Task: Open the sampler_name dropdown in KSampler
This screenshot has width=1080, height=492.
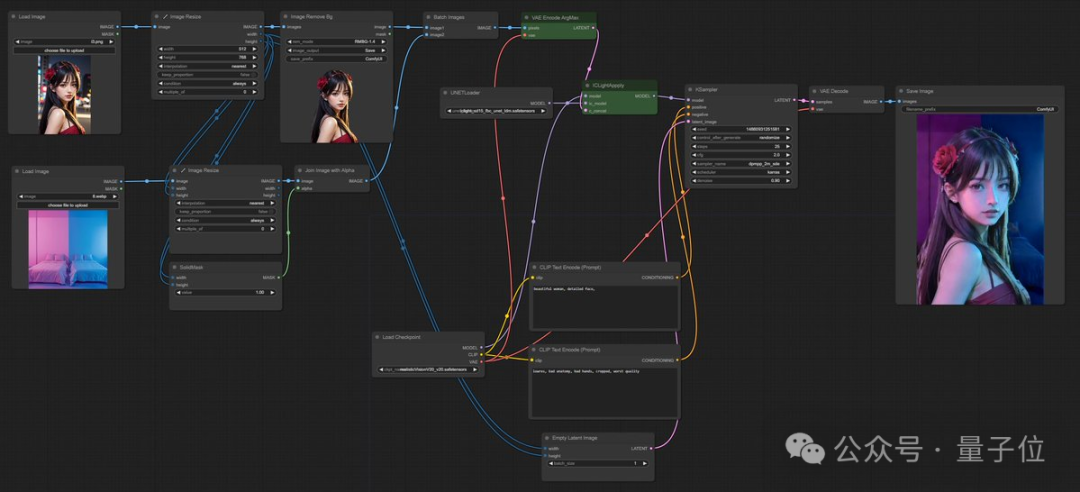Action: pos(741,163)
